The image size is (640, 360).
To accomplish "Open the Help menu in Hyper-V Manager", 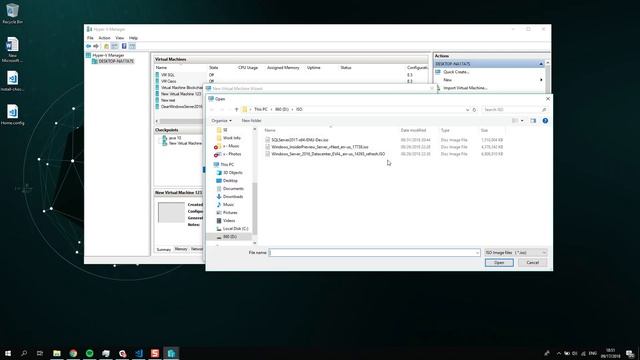I will pos(133,38).
